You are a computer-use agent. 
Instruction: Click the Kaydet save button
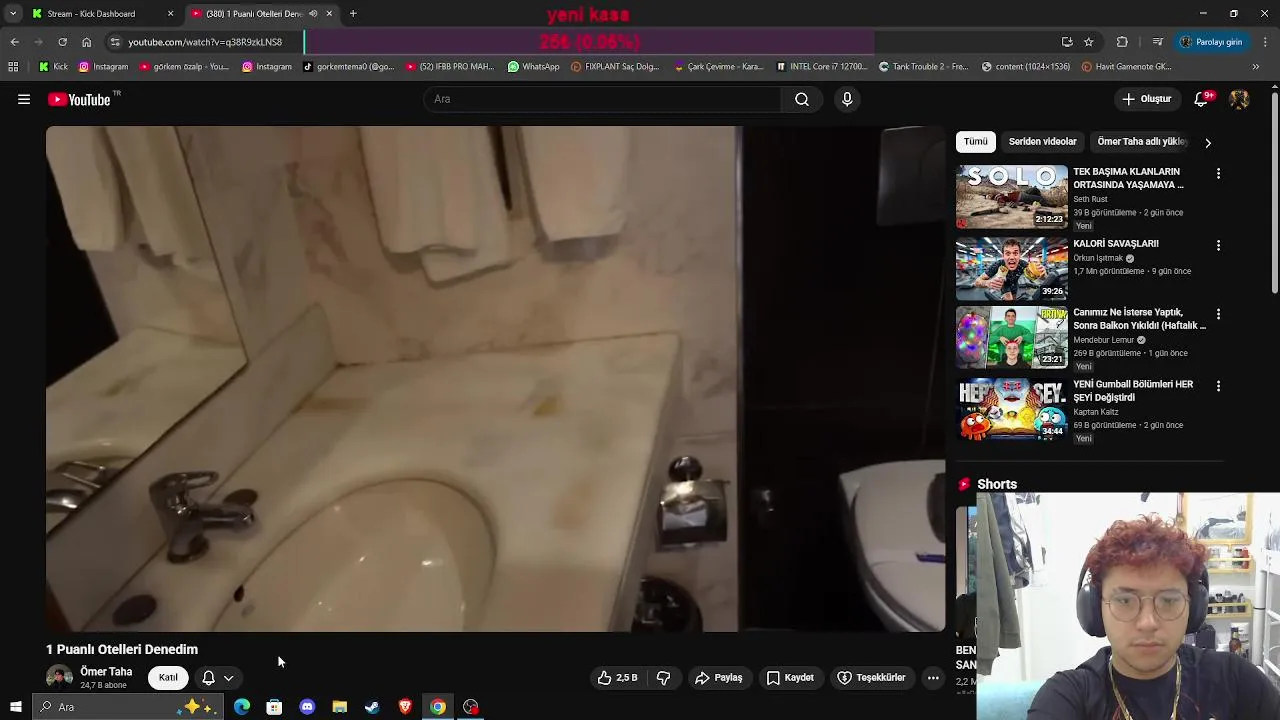tap(790, 678)
